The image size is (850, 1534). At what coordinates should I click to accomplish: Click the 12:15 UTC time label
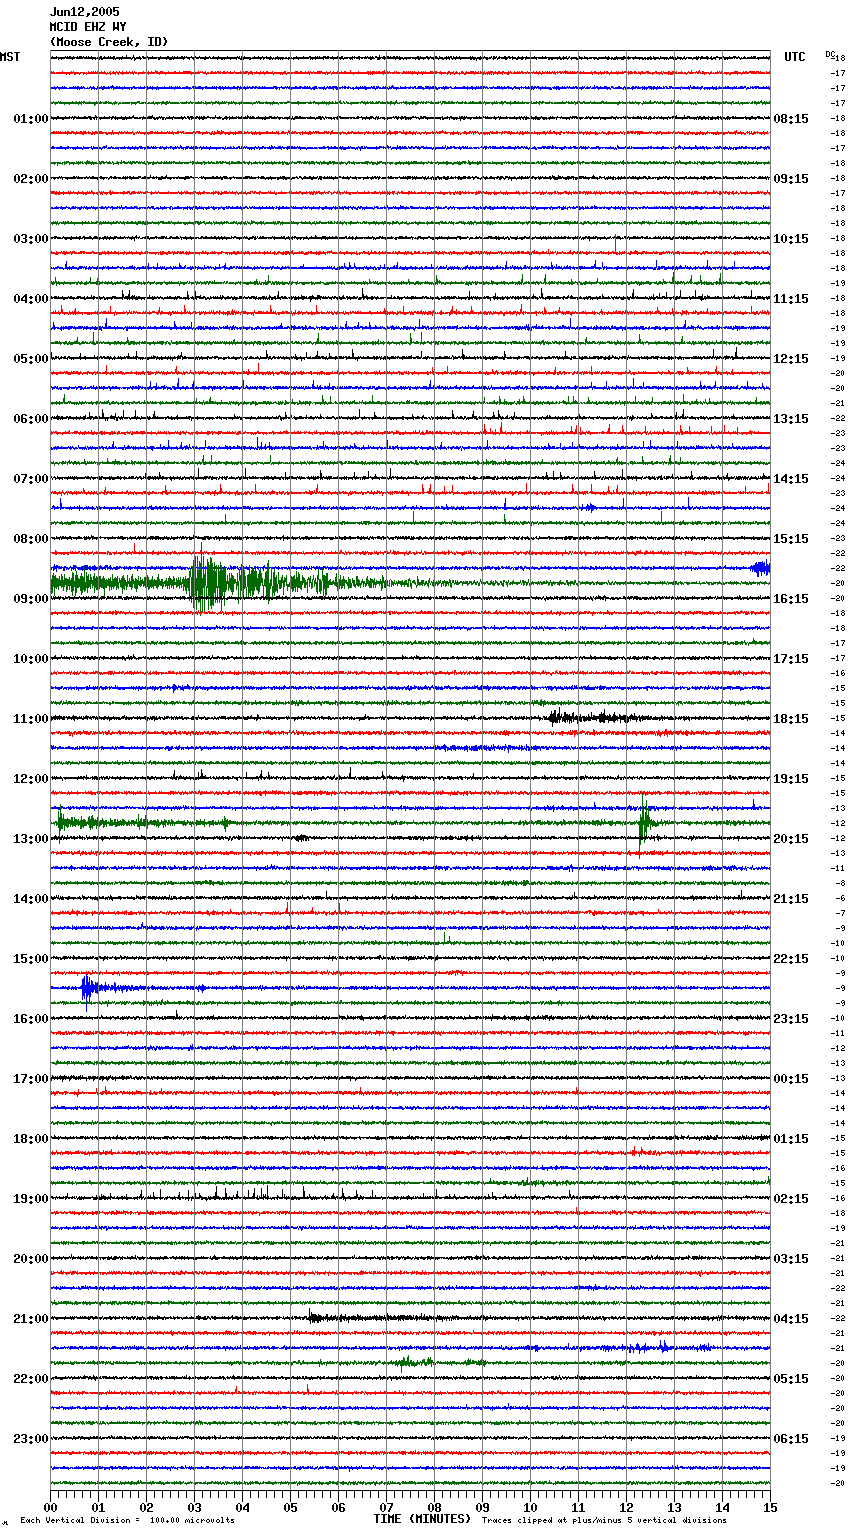coord(791,359)
